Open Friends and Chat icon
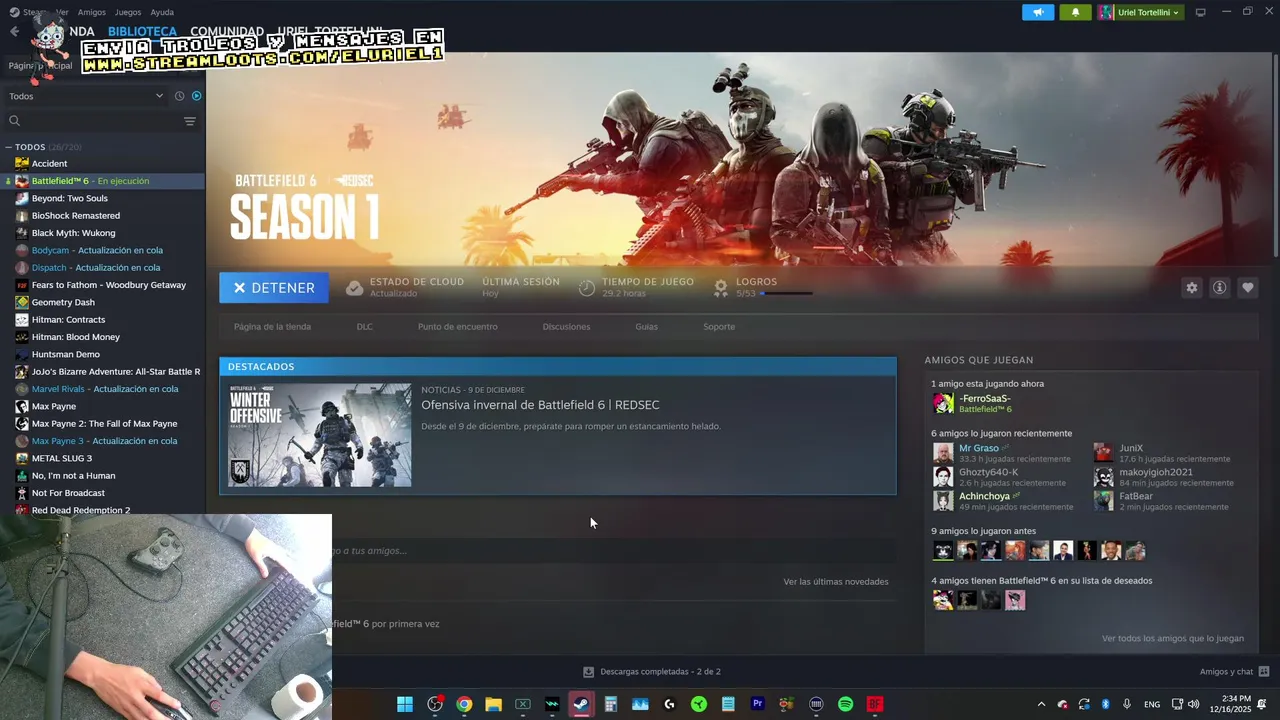This screenshot has height=720, width=1280. pos(1264,672)
